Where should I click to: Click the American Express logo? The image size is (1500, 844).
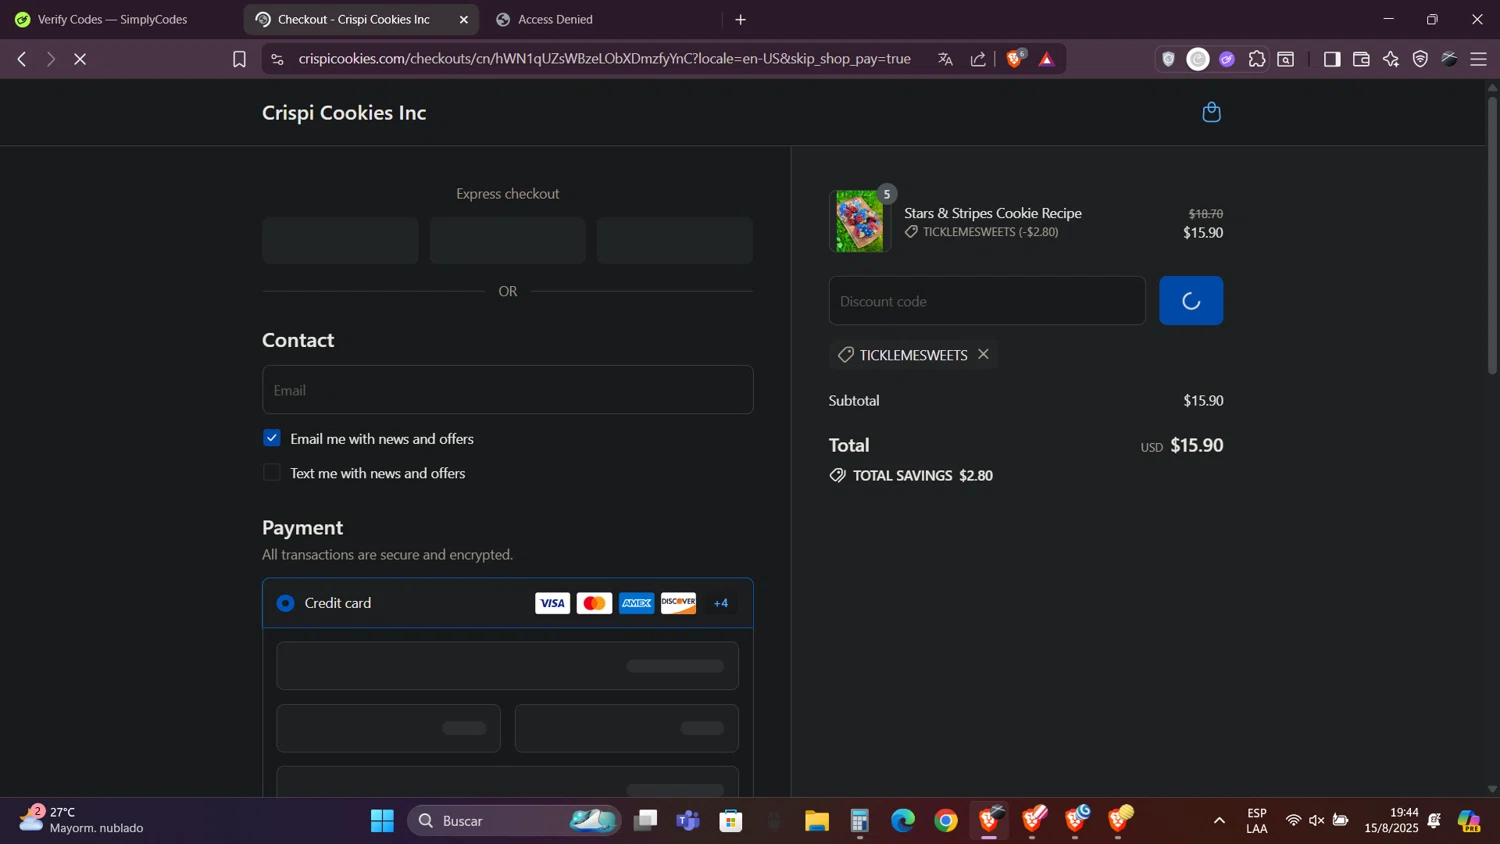(636, 603)
